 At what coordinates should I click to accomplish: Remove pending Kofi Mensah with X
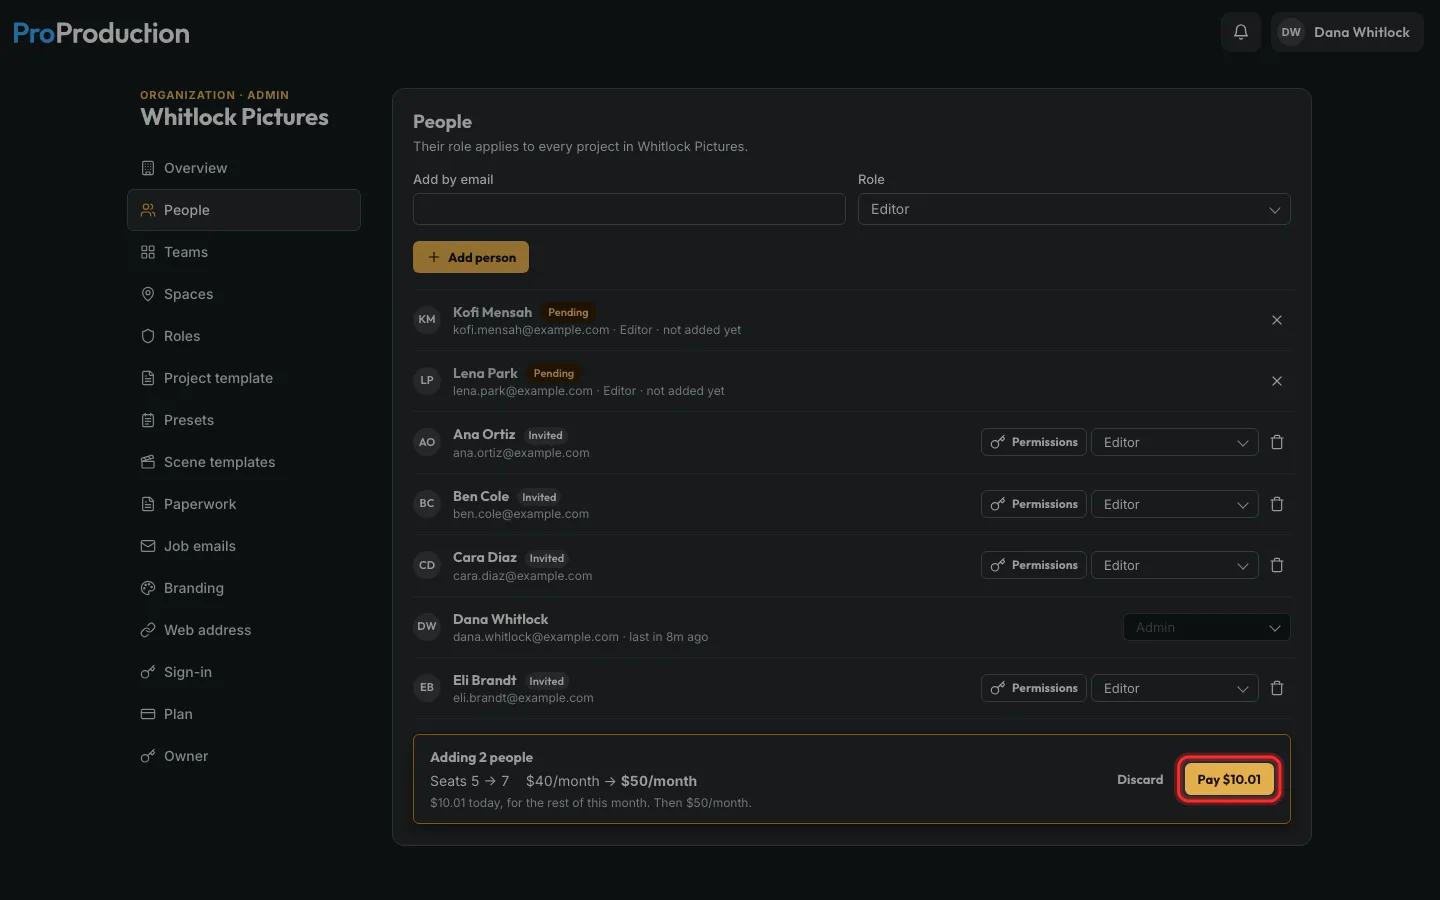click(x=1277, y=320)
